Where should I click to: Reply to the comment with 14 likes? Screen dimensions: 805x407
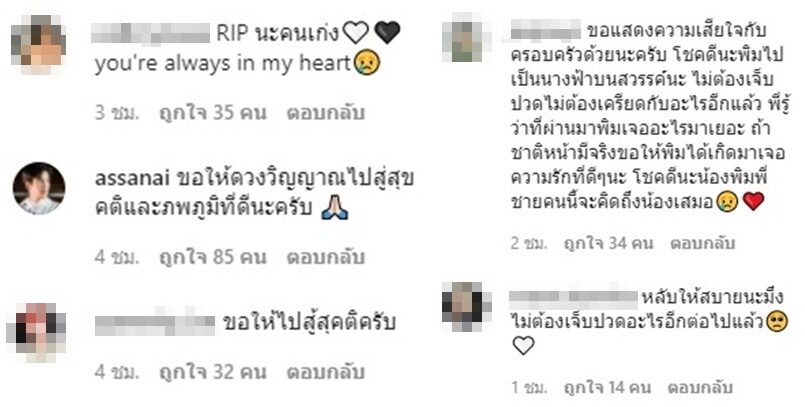pyautogui.click(x=700, y=387)
